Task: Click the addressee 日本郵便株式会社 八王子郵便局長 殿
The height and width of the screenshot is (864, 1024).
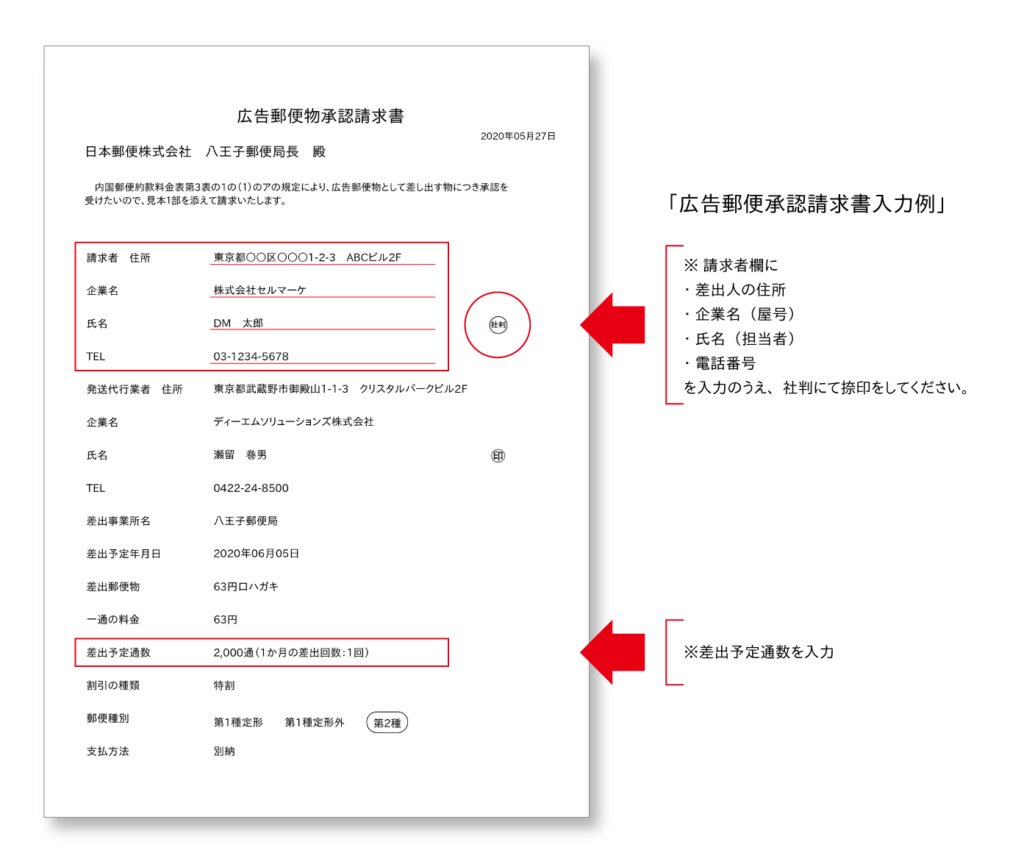Action: (x=205, y=152)
